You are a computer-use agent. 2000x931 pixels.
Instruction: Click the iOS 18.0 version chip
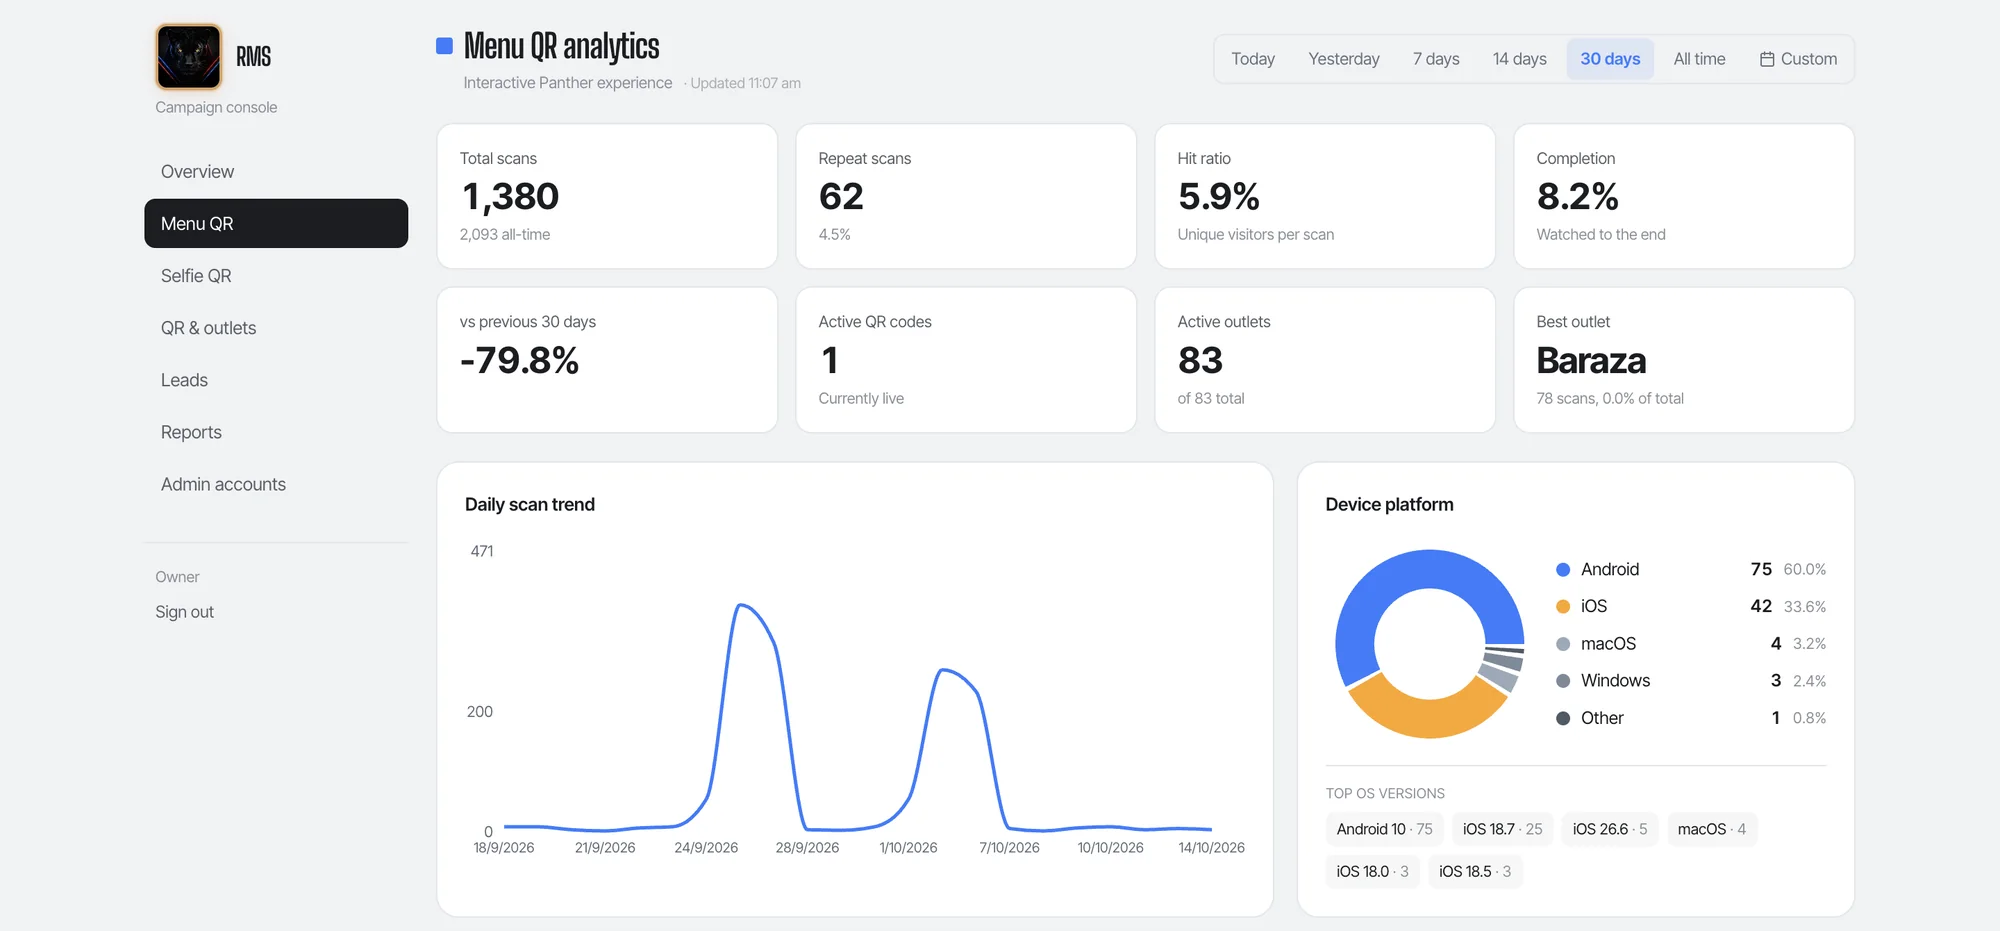[x=1373, y=871]
